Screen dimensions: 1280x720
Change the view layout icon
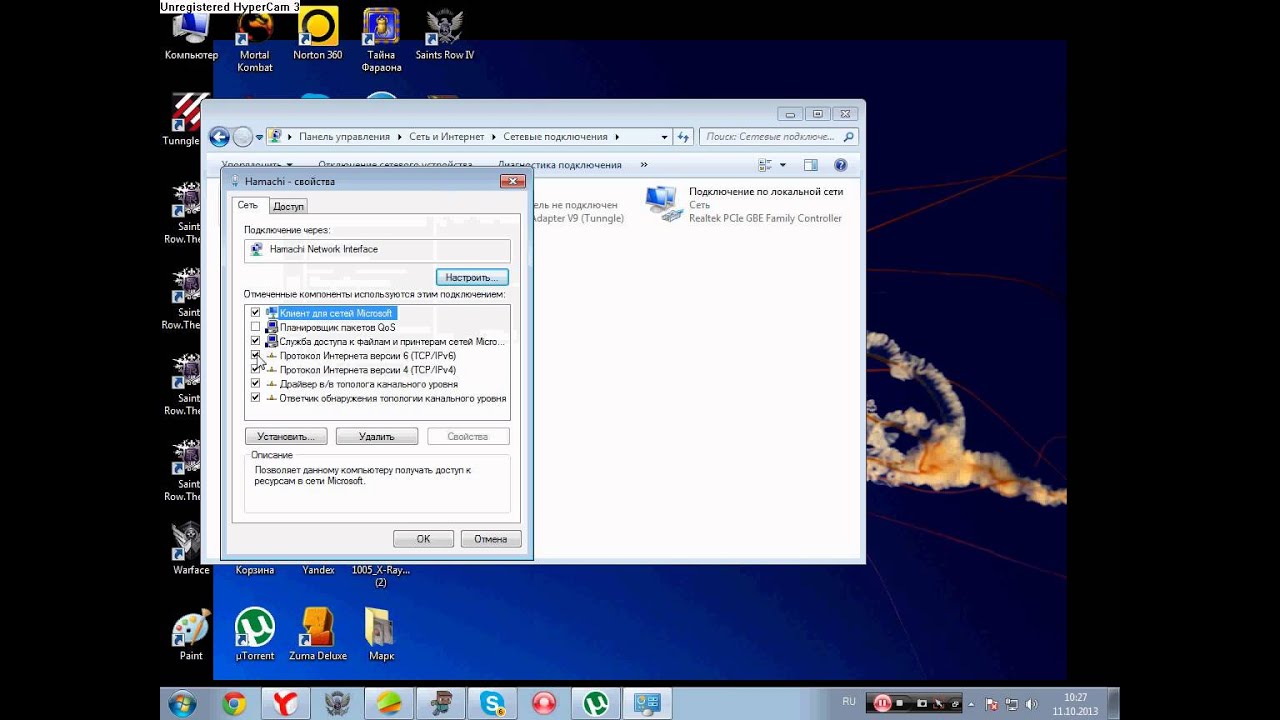(x=766, y=165)
